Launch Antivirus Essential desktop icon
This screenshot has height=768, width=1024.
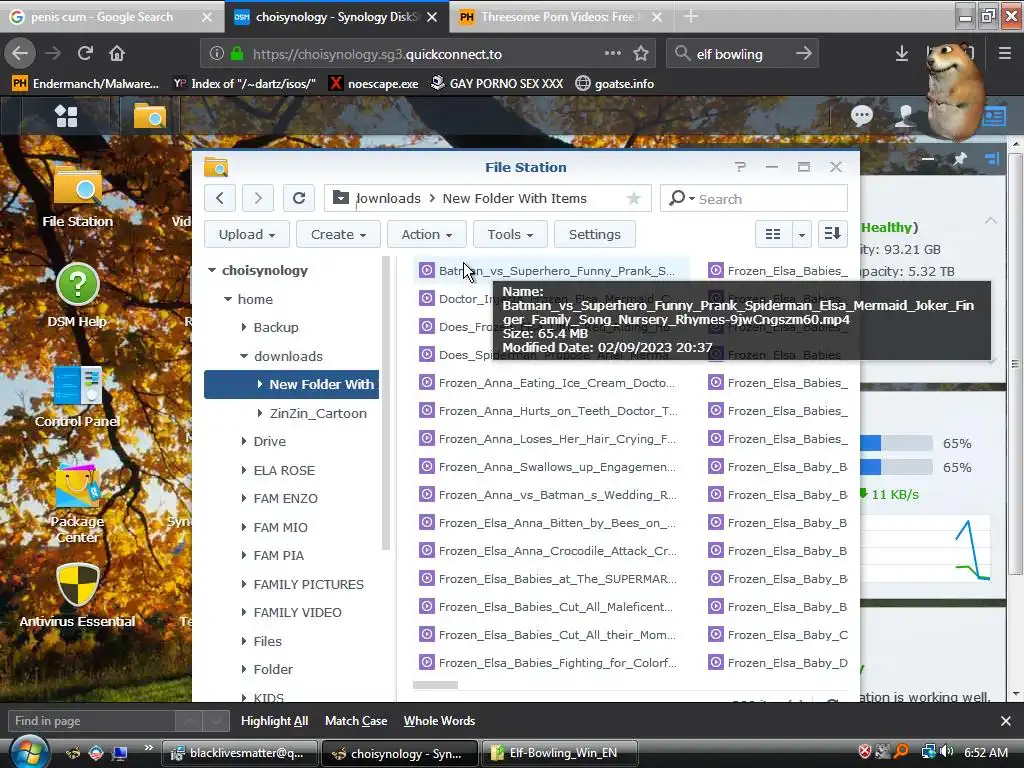[x=77, y=596]
